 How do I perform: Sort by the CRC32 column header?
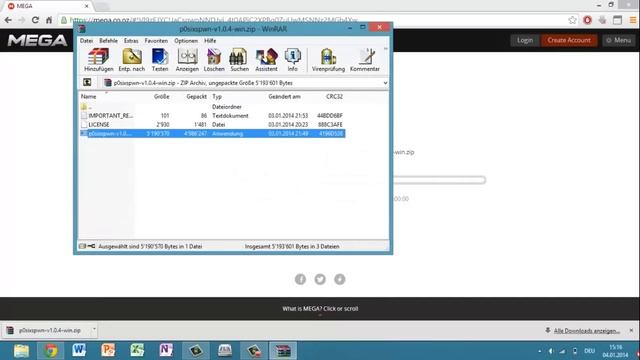click(x=334, y=97)
